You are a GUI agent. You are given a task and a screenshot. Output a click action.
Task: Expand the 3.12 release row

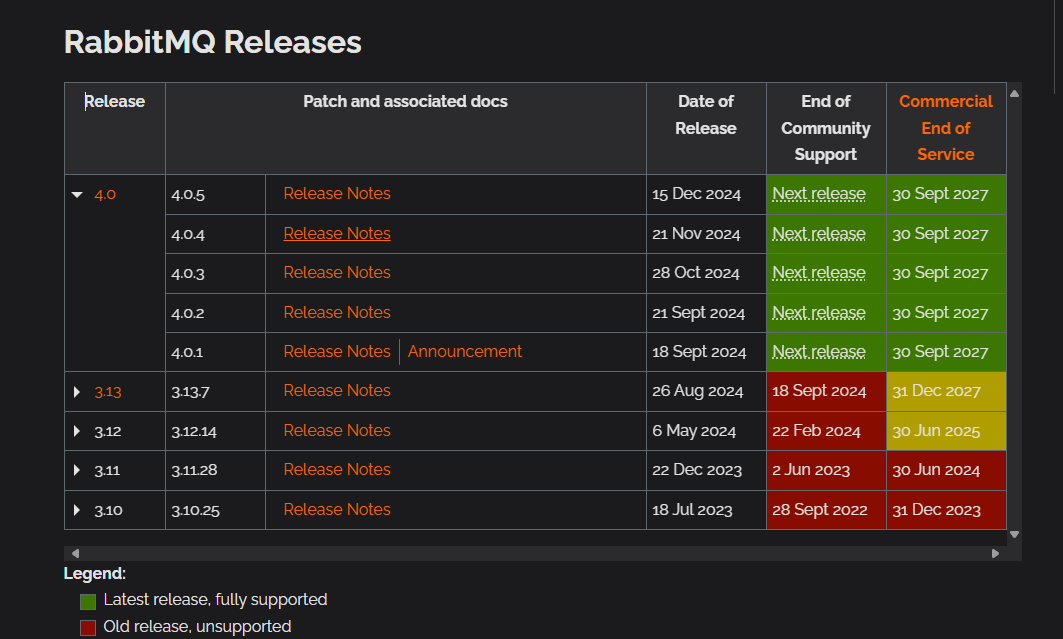[x=77, y=431]
